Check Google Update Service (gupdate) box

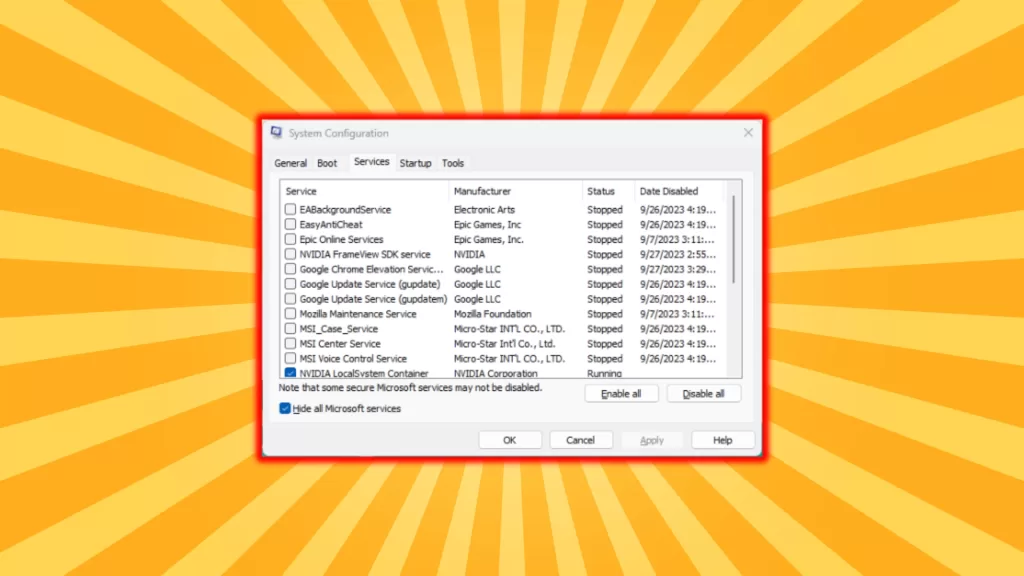(x=291, y=284)
